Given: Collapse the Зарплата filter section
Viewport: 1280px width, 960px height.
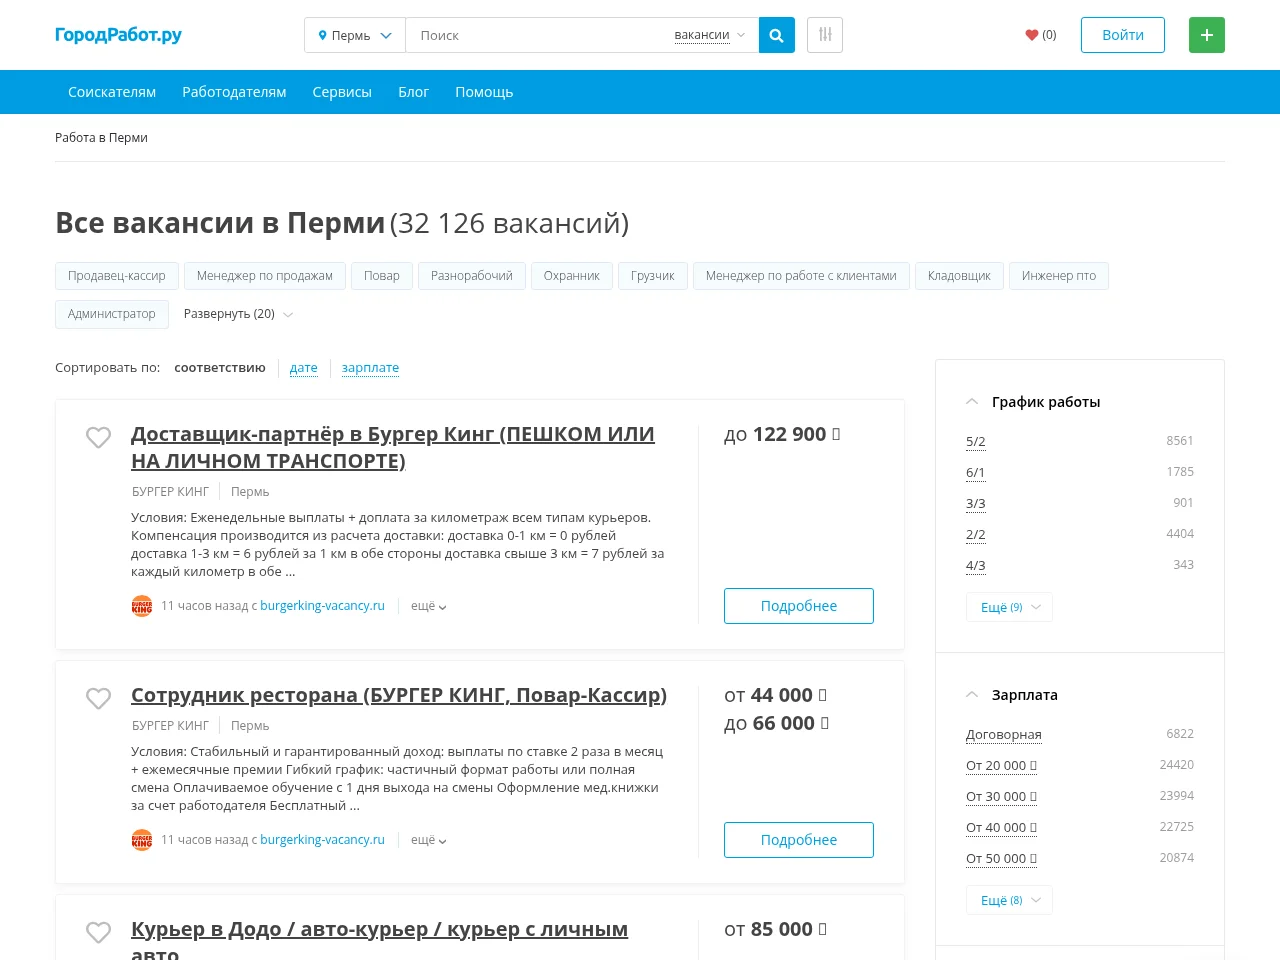Looking at the screenshot, I should tap(972, 695).
